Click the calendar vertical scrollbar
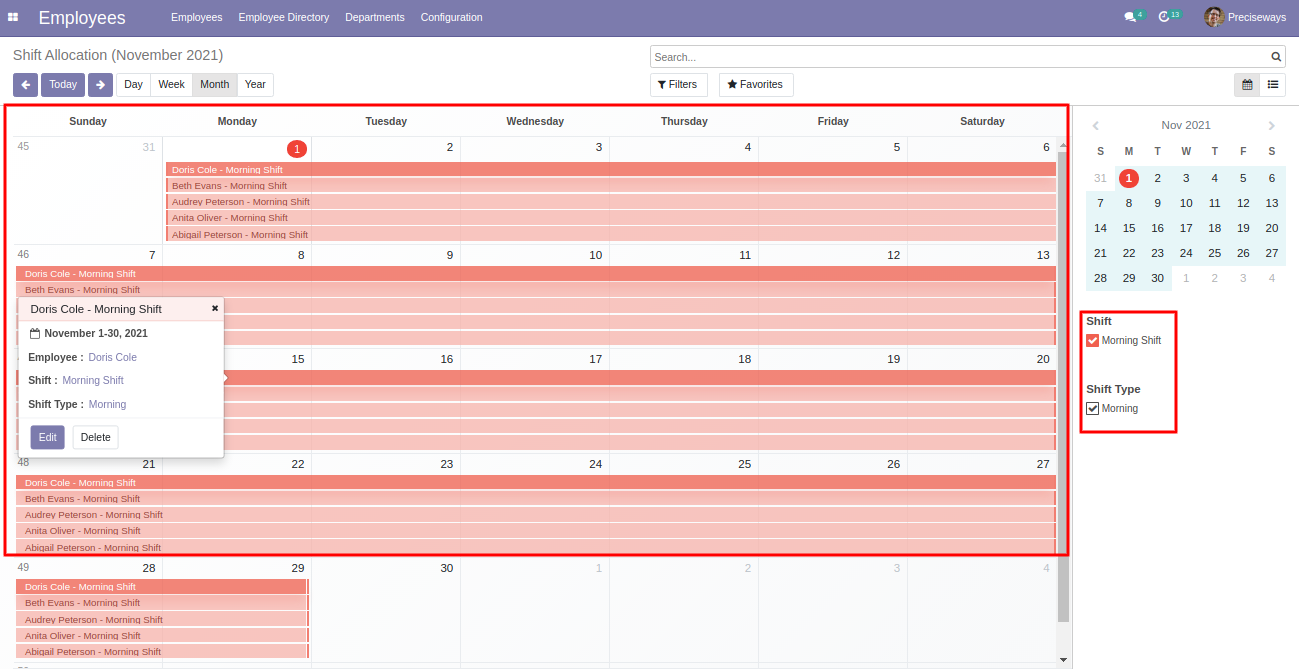This screenshot has width=1299, height=669. pos(1063,400)
